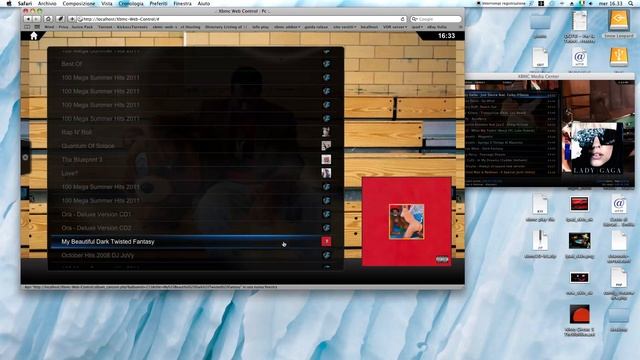Click the album thumbnail on The Blueprint 3 row
Image resolution: width=640 pixels, height=360 pixels.
pos(326,159)
